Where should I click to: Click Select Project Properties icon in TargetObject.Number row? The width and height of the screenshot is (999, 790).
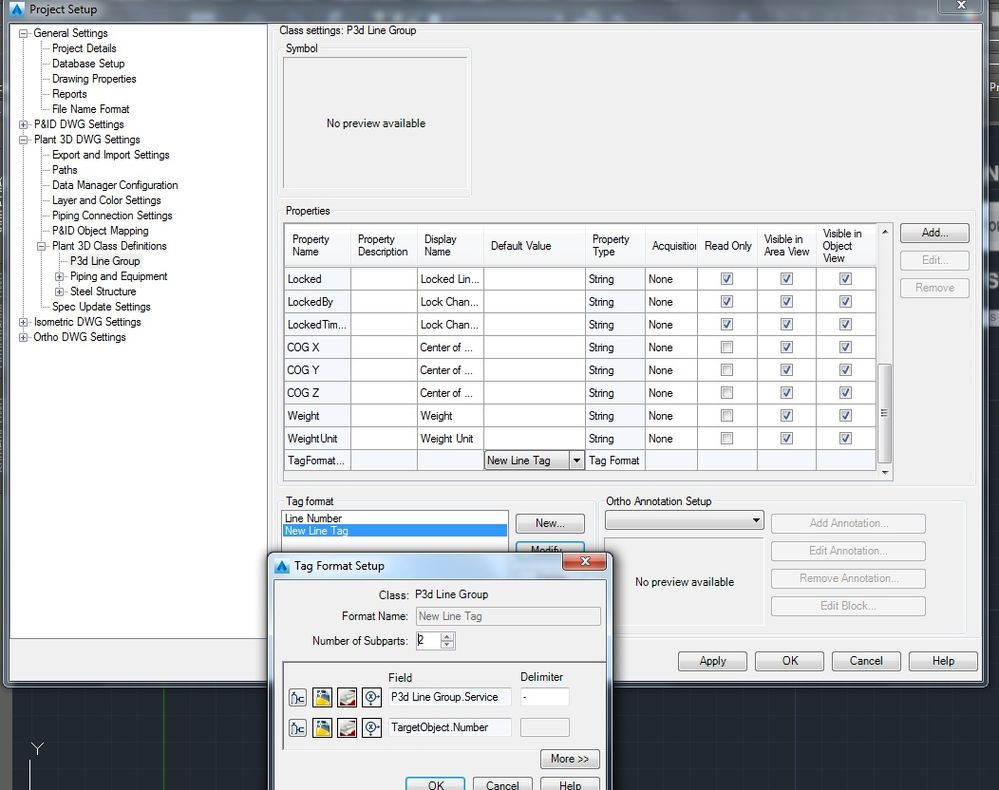(346, 728)
